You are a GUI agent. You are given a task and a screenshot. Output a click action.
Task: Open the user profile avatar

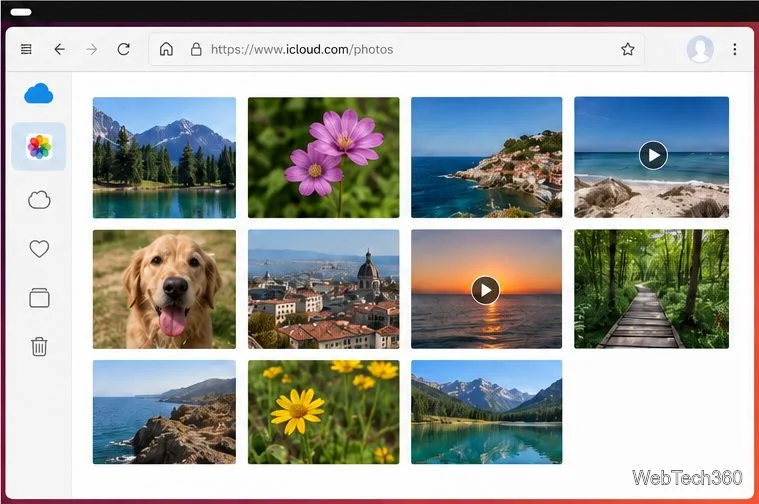coord(700,49)
